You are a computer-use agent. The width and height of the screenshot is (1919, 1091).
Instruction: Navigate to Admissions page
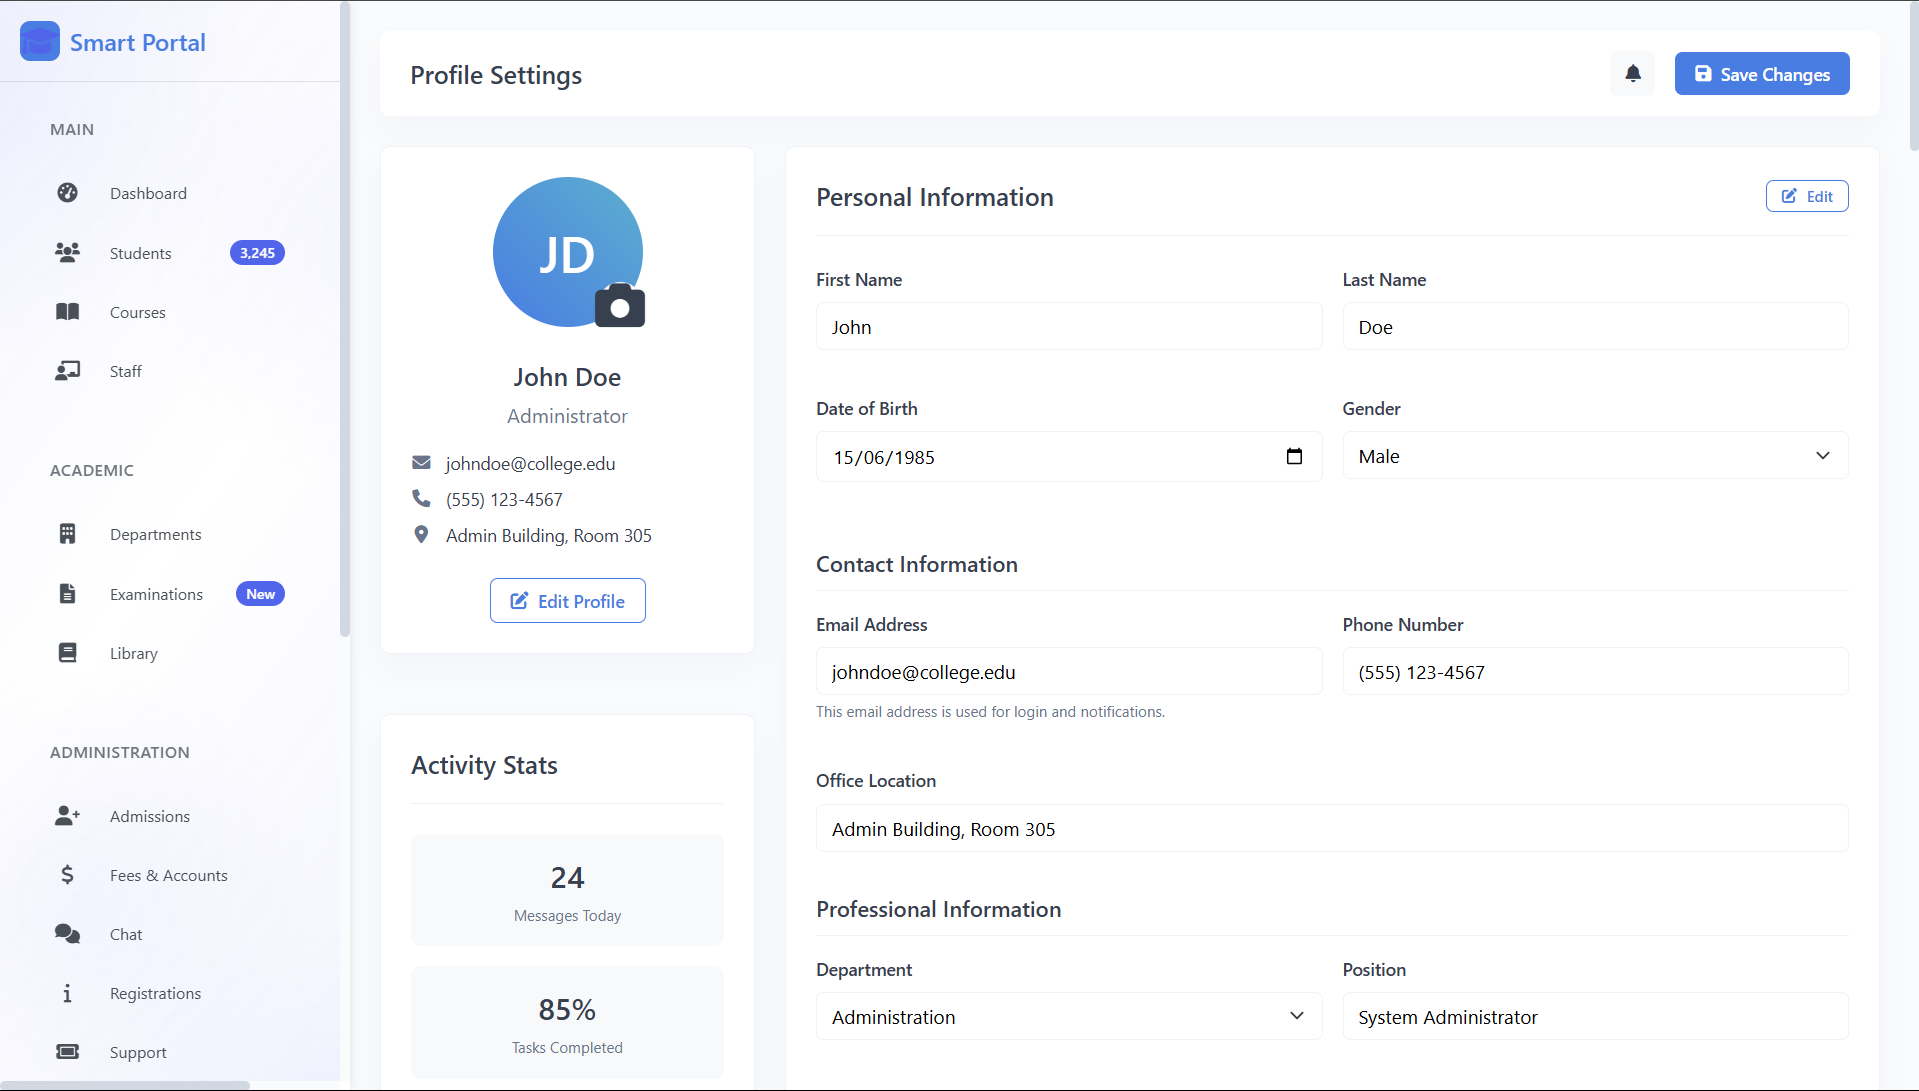[x=149, y=816]
